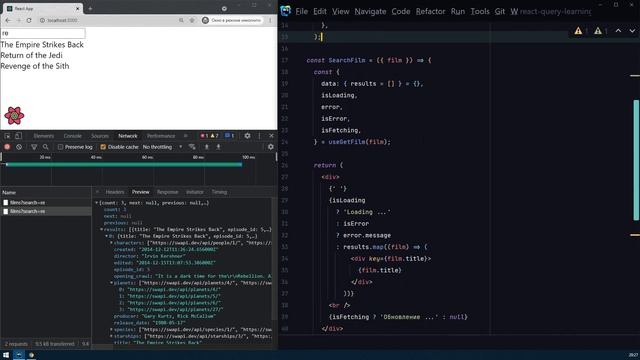Click the first warning triangle in the editor
This screenshot has width=640, height=360.
pyautogui.click(x=578, y=31)
